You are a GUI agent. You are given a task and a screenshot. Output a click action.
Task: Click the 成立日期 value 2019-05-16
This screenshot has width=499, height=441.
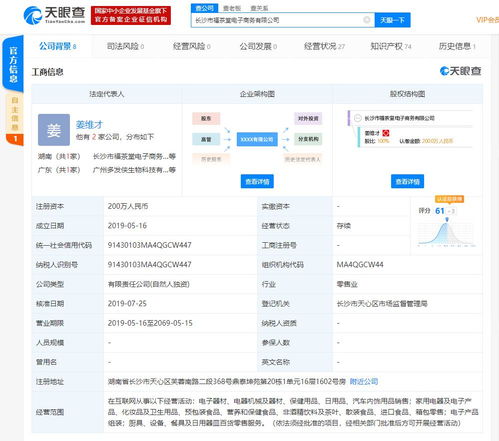(127, 226)
